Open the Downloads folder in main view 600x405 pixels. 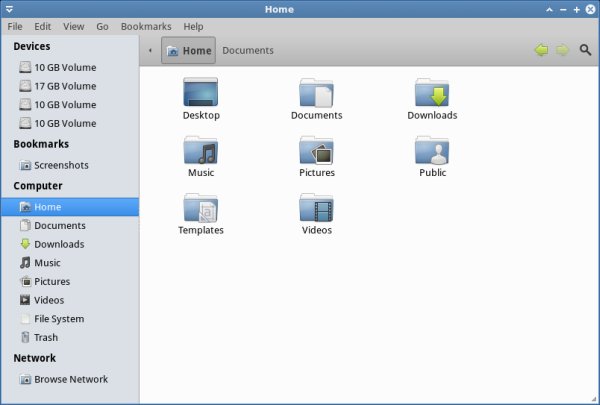432,93
